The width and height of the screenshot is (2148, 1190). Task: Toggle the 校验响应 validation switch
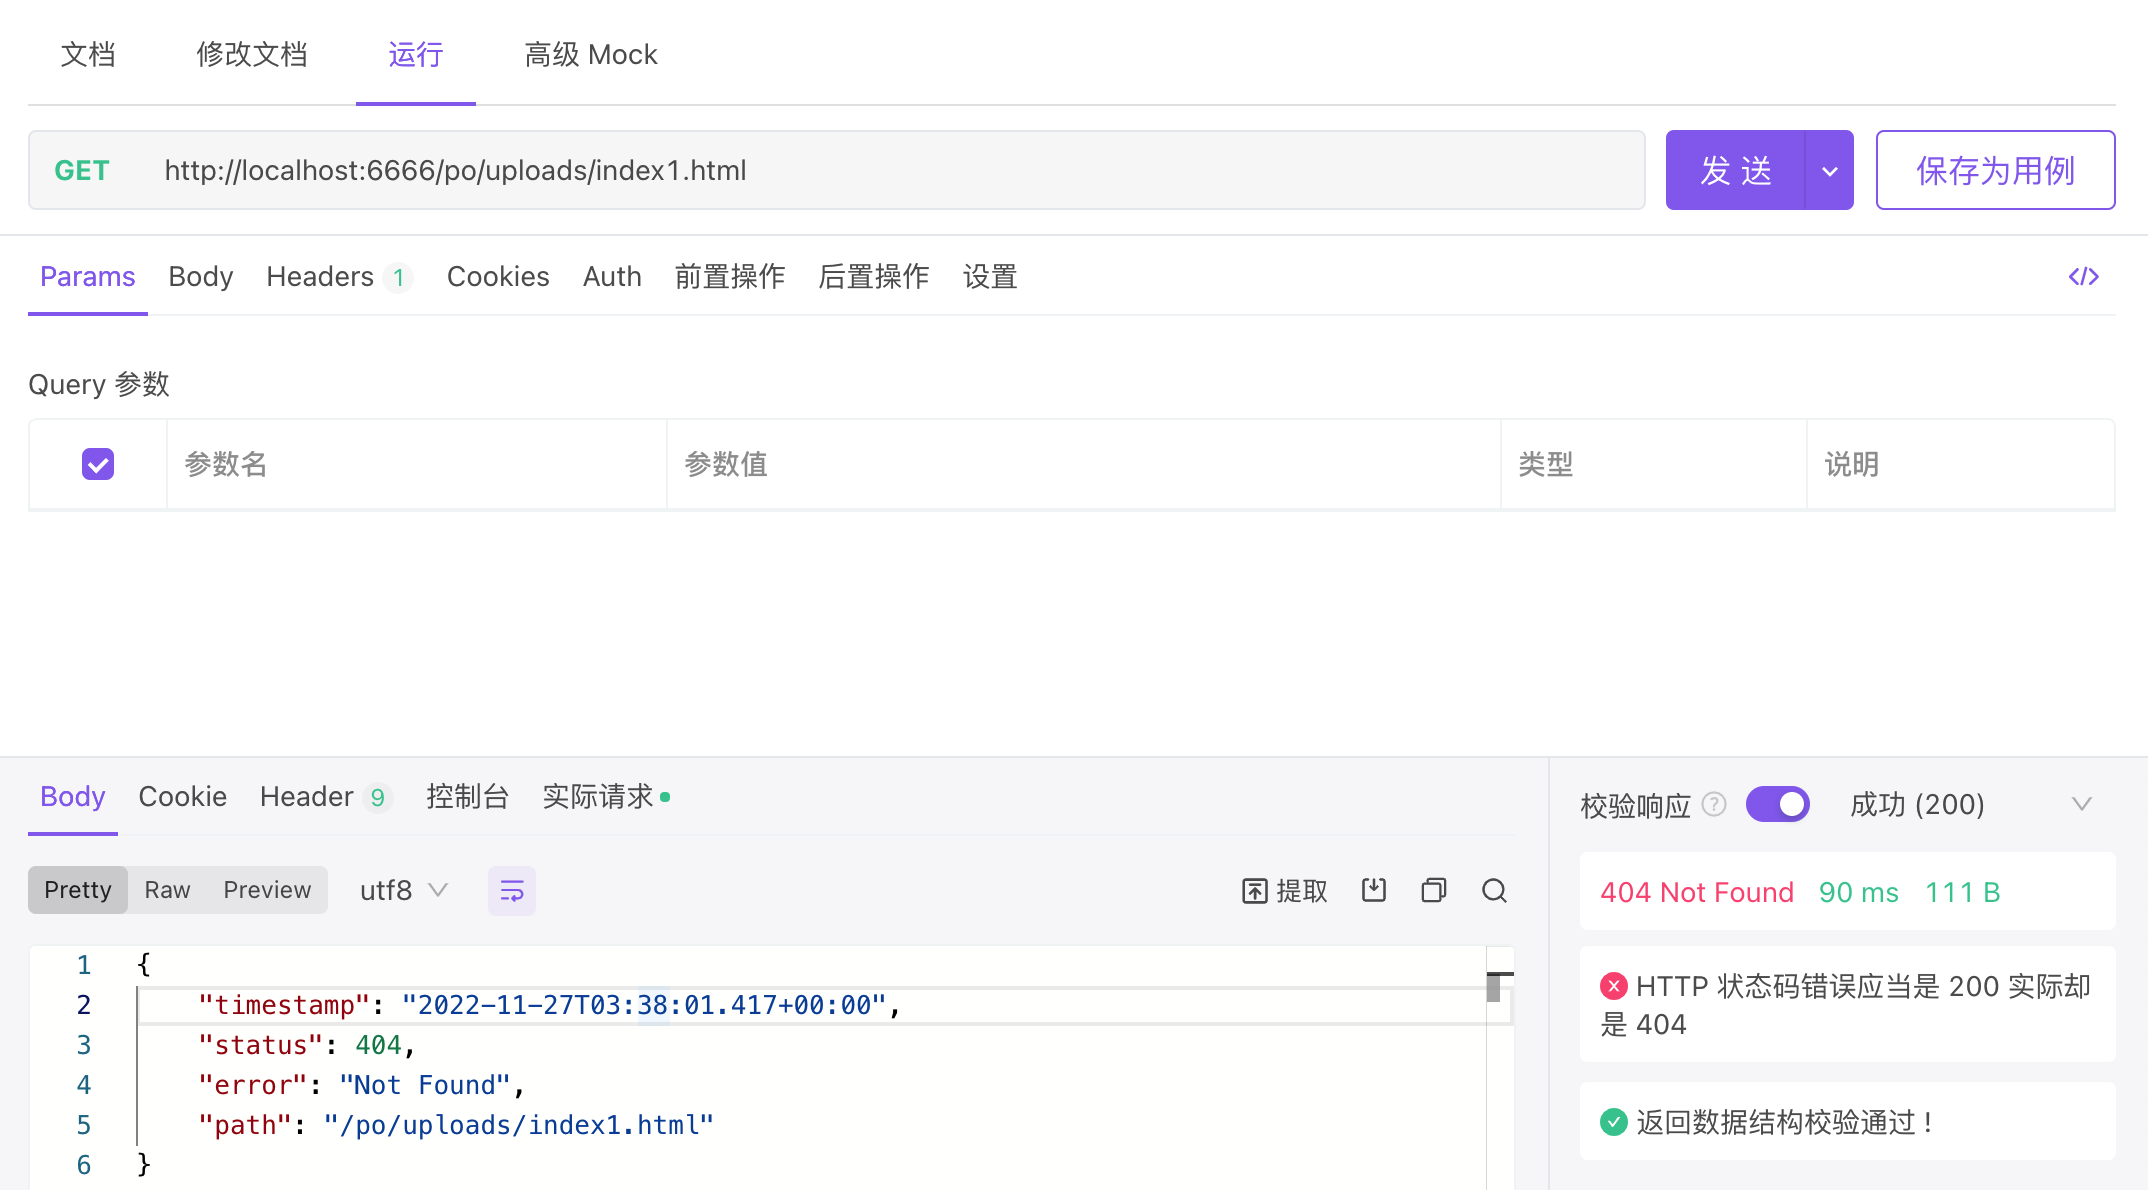1777,804
